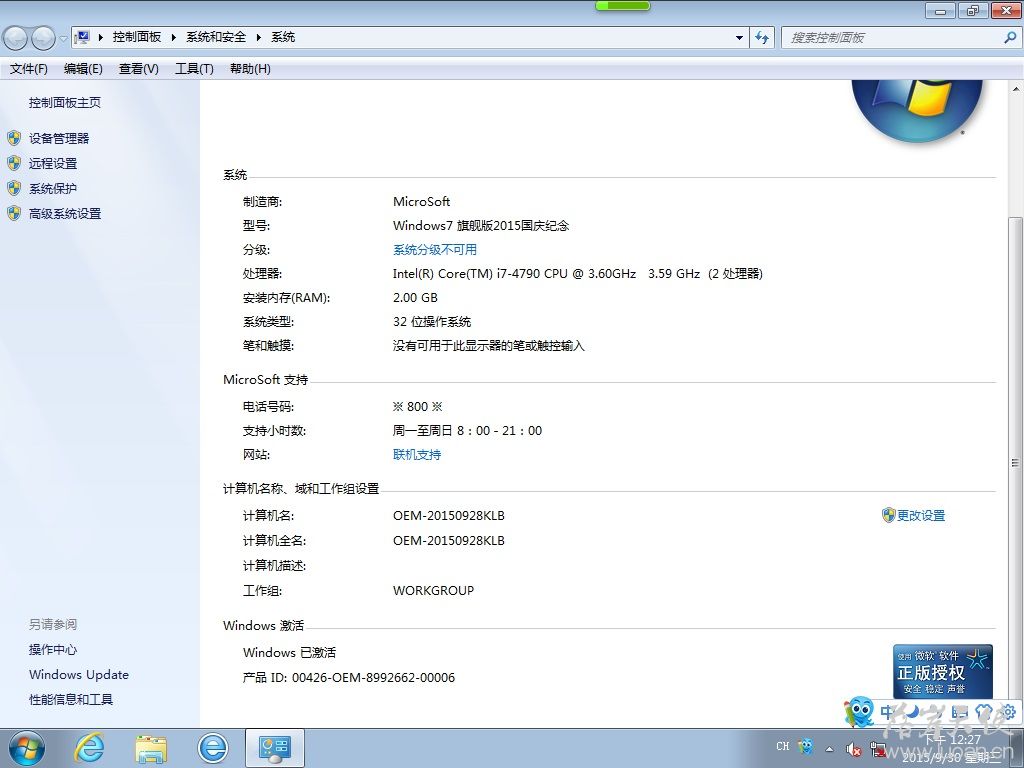Select the Control Panel taskbar button
The height and width of the screenshot is (768, 1024).
coord(275,748)
